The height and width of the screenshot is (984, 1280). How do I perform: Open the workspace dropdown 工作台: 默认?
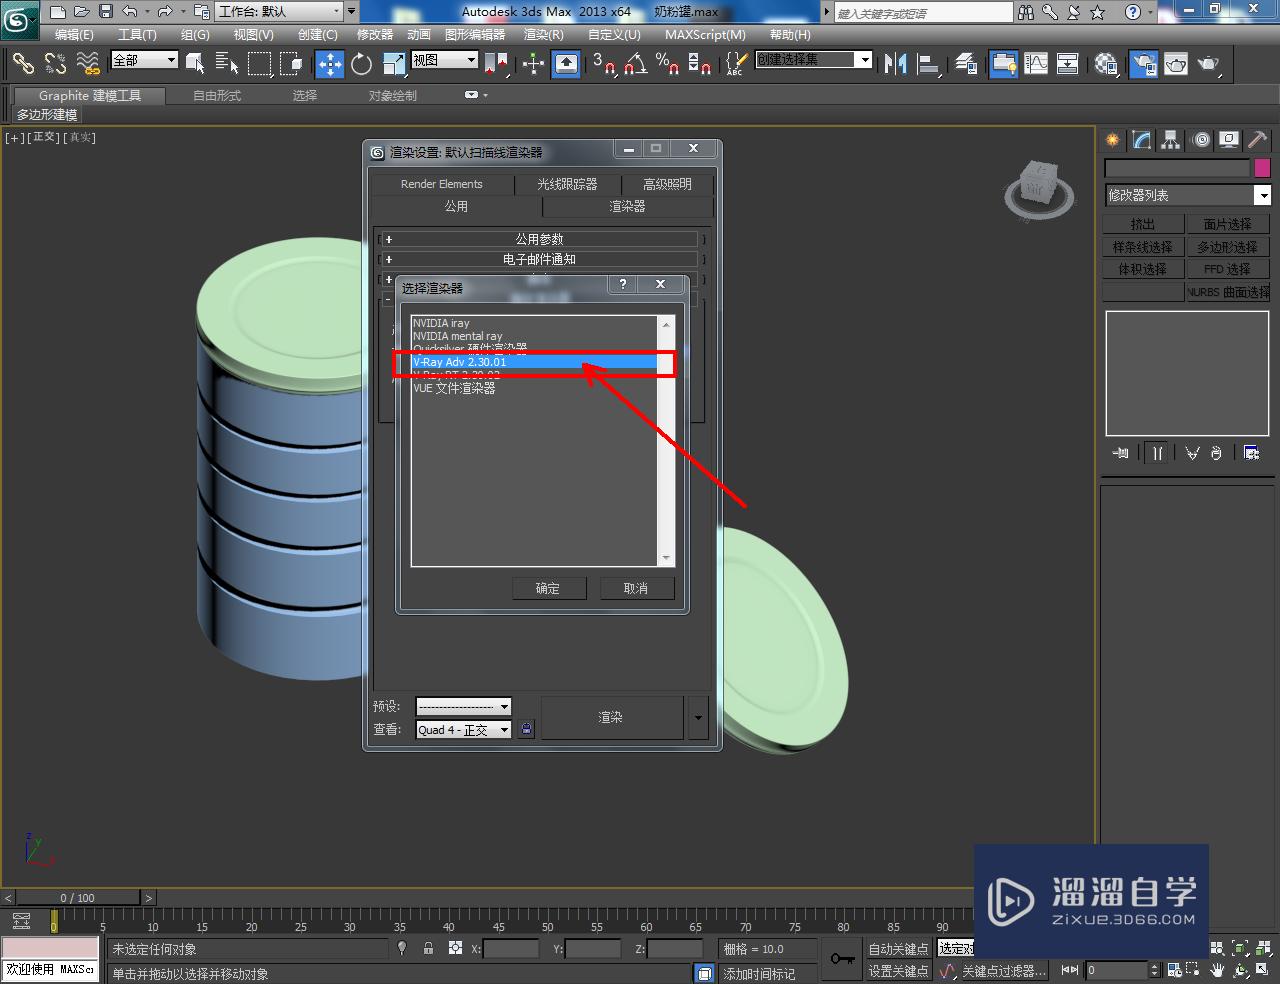pyautogui.click(x=279, y=11)
